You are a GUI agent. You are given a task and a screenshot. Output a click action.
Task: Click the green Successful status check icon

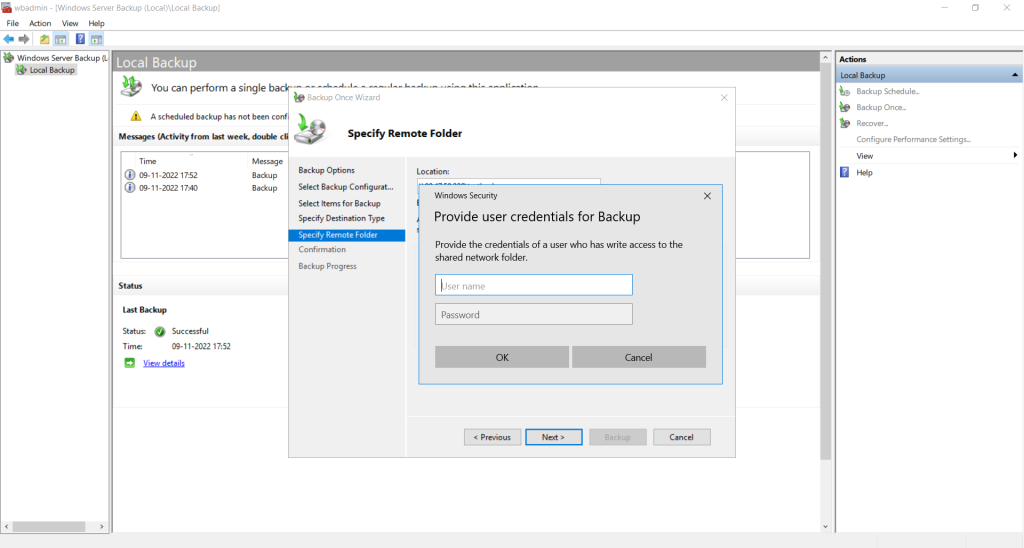[x=160, y=331]
